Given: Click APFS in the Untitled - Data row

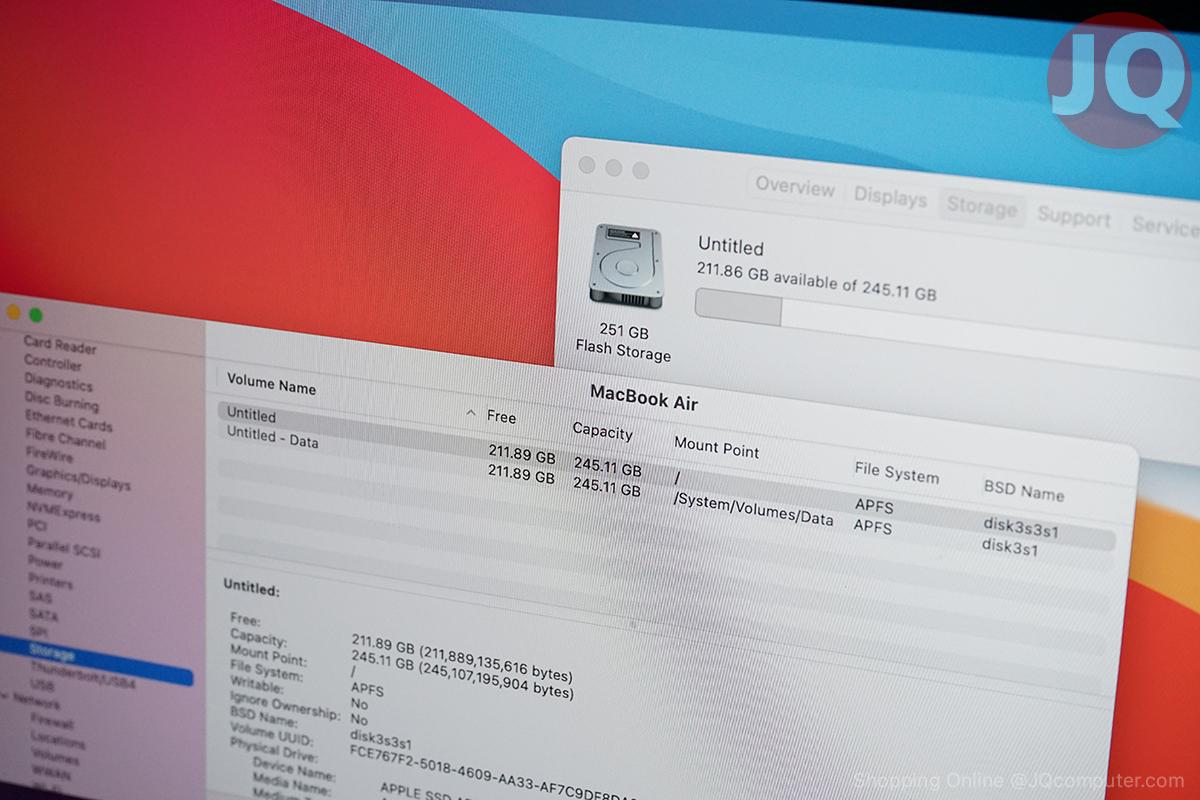Looking at the screenshot, I should (x=873, y=526).
